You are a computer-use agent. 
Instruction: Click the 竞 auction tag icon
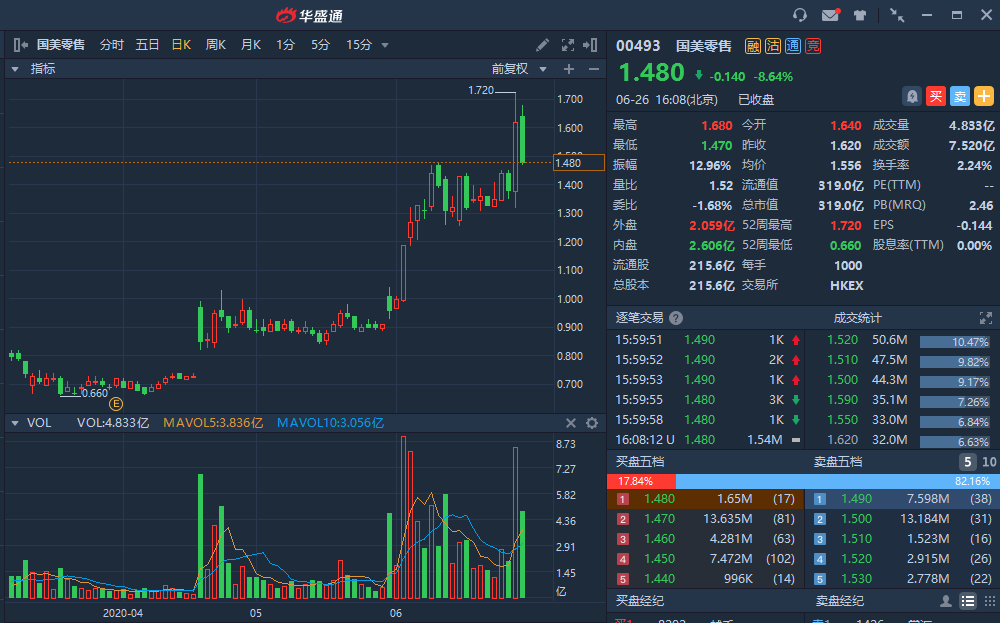(x=813, y=46)
